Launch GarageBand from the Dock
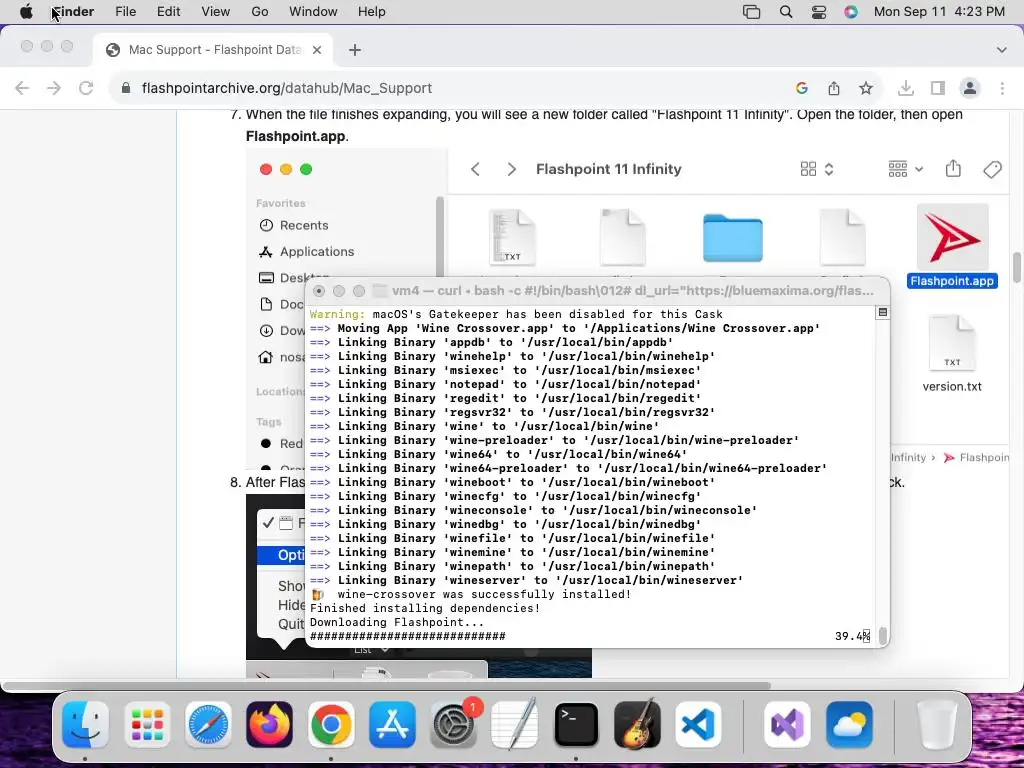Viewport: 1024px width, 768px height. click(x=637, y=725)
